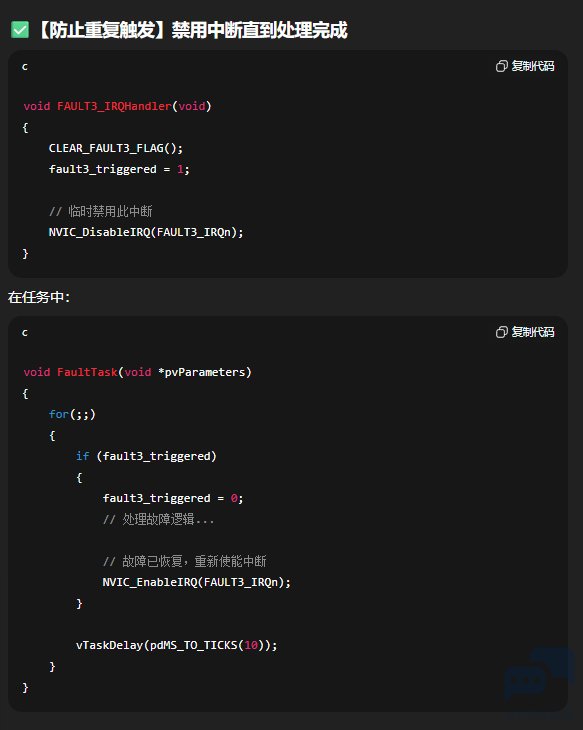Click 复制代码 text in the second code block
The width and height of the screenshot is (583, 730).
pos(533,332)
